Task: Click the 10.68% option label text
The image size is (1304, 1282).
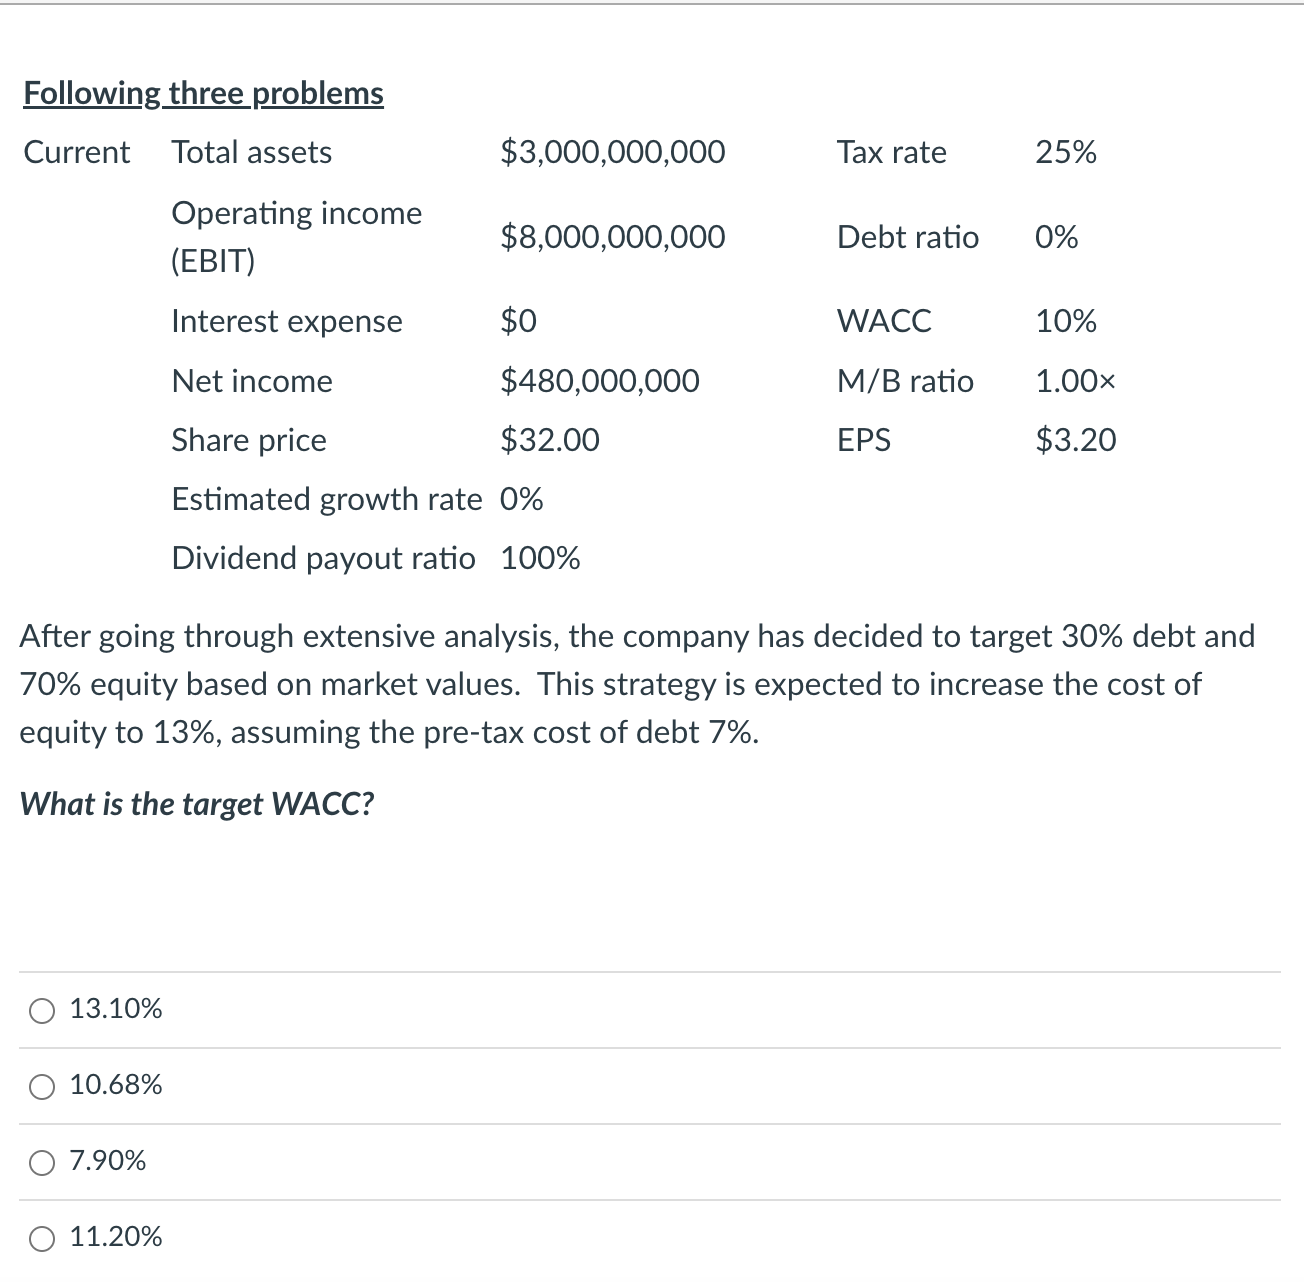Action: pyautogui.click(x=115, y=1084)
